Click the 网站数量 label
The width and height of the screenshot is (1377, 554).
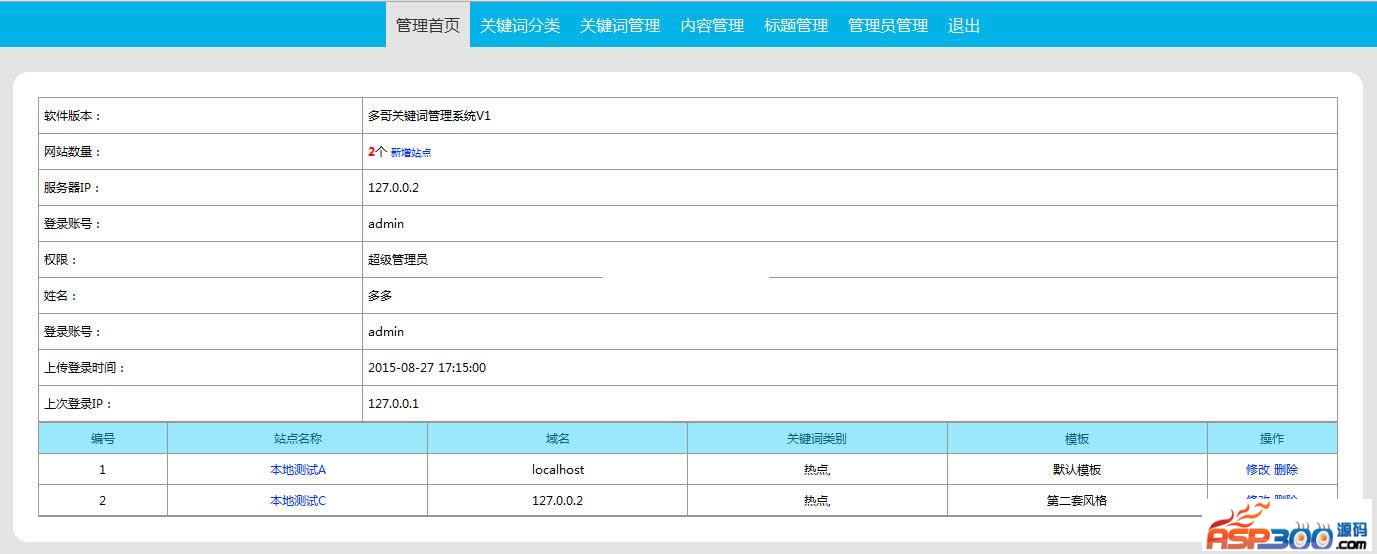tap(72, 152)
